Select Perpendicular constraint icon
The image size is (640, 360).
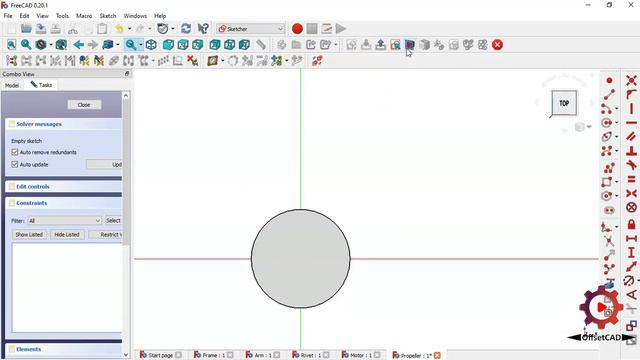coord(631,151)
